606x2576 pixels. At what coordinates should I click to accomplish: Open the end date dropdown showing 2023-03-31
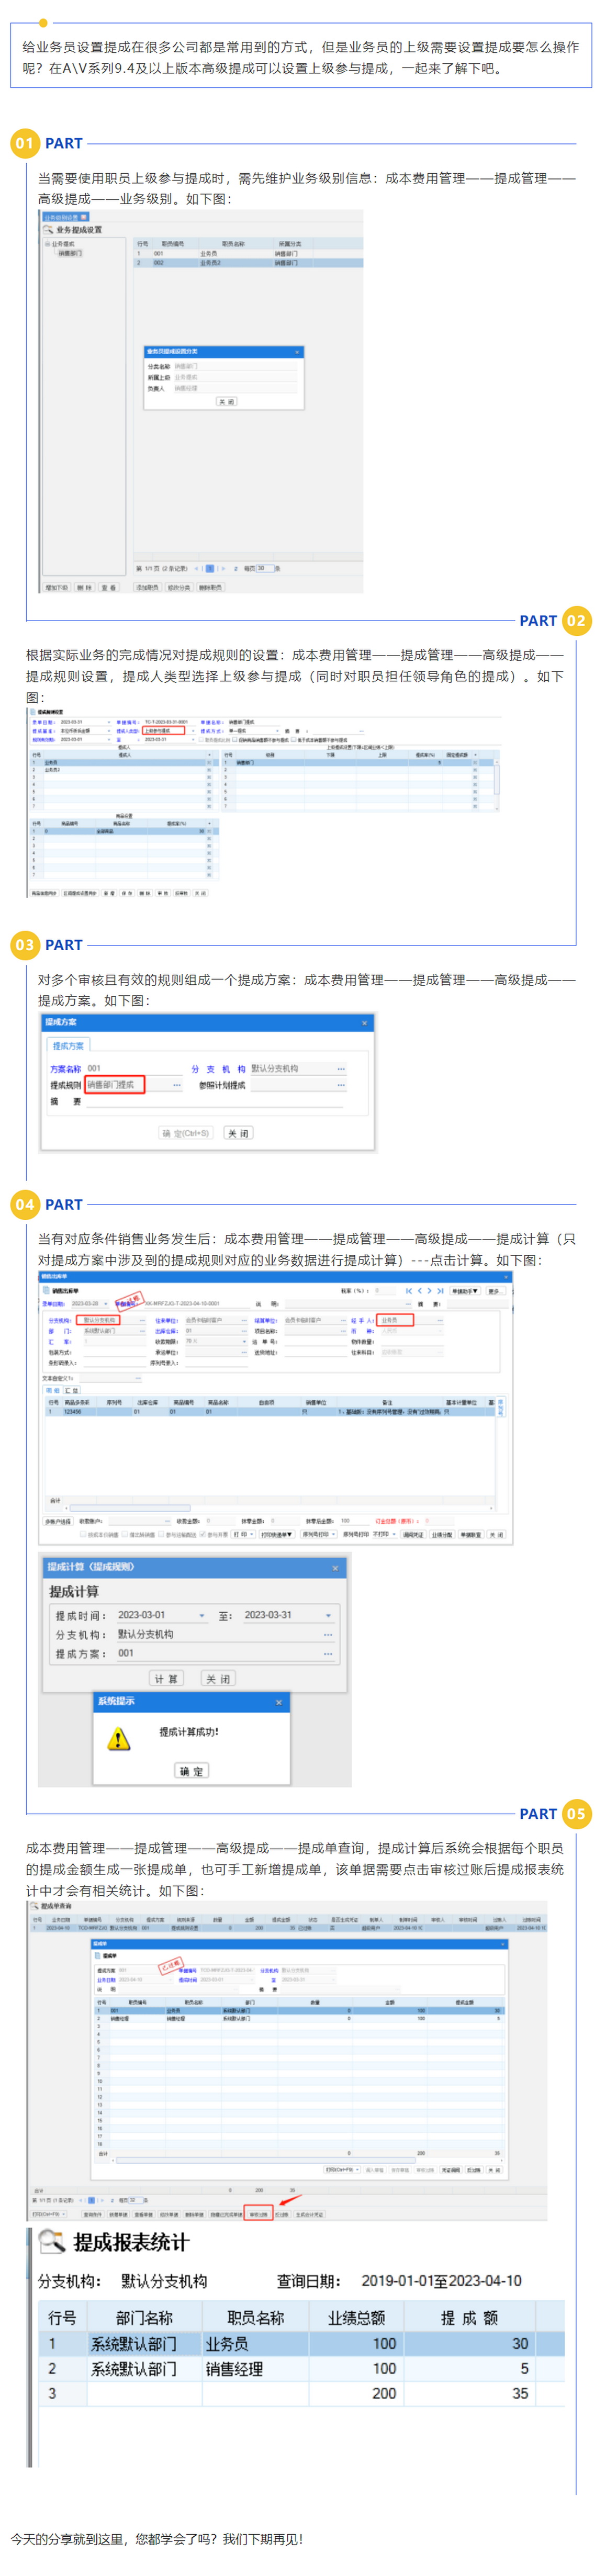point(328,1616)
